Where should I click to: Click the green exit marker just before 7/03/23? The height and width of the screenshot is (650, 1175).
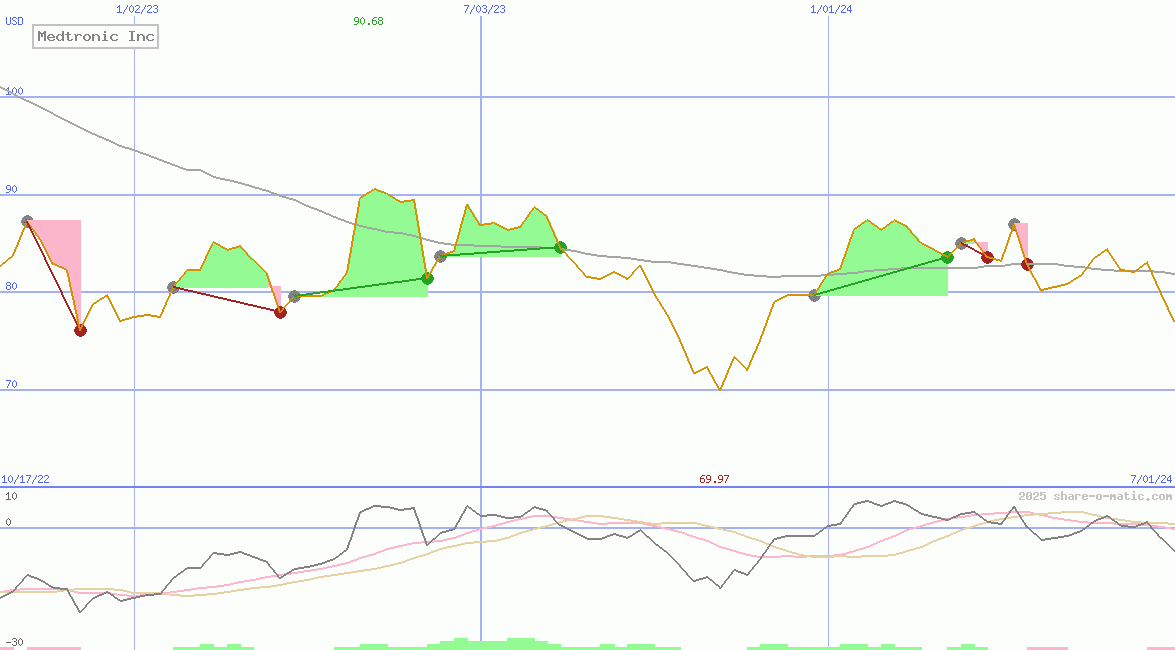point(427,278)
